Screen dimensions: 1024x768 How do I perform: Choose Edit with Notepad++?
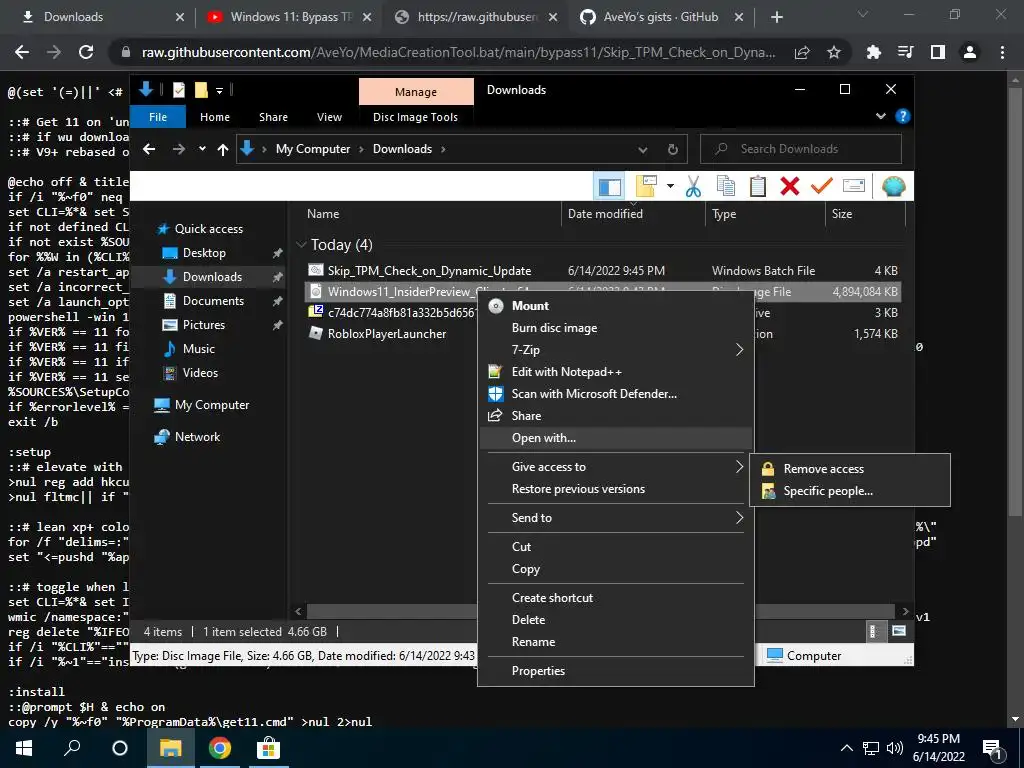pyautogui.click(x=566, y=372)
